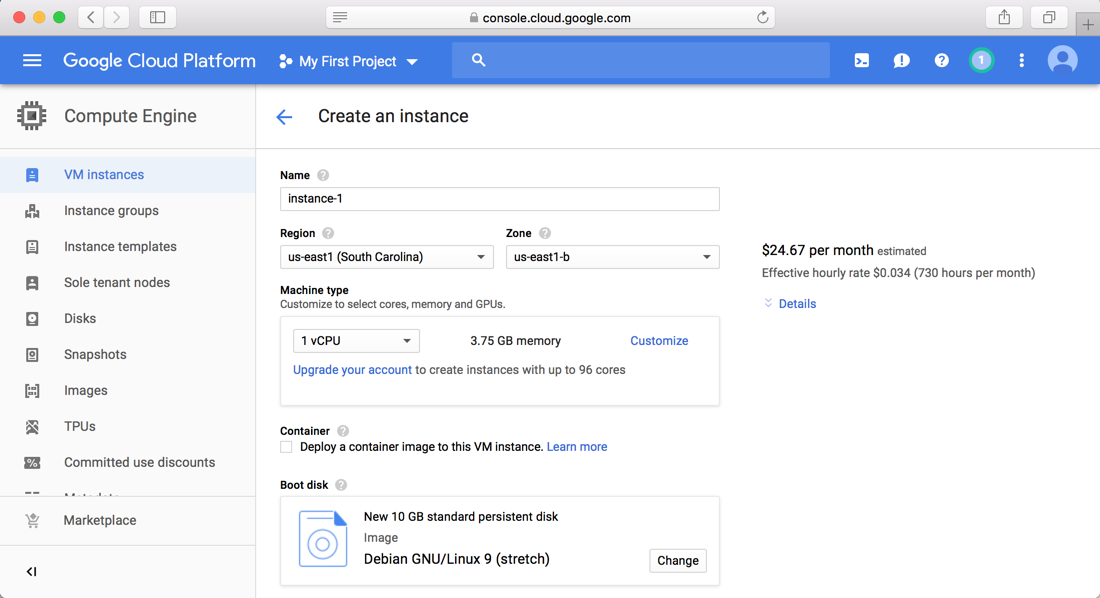Open Snapshots from the sidebar
The image size is (1100, 598).
click(95, 355)
